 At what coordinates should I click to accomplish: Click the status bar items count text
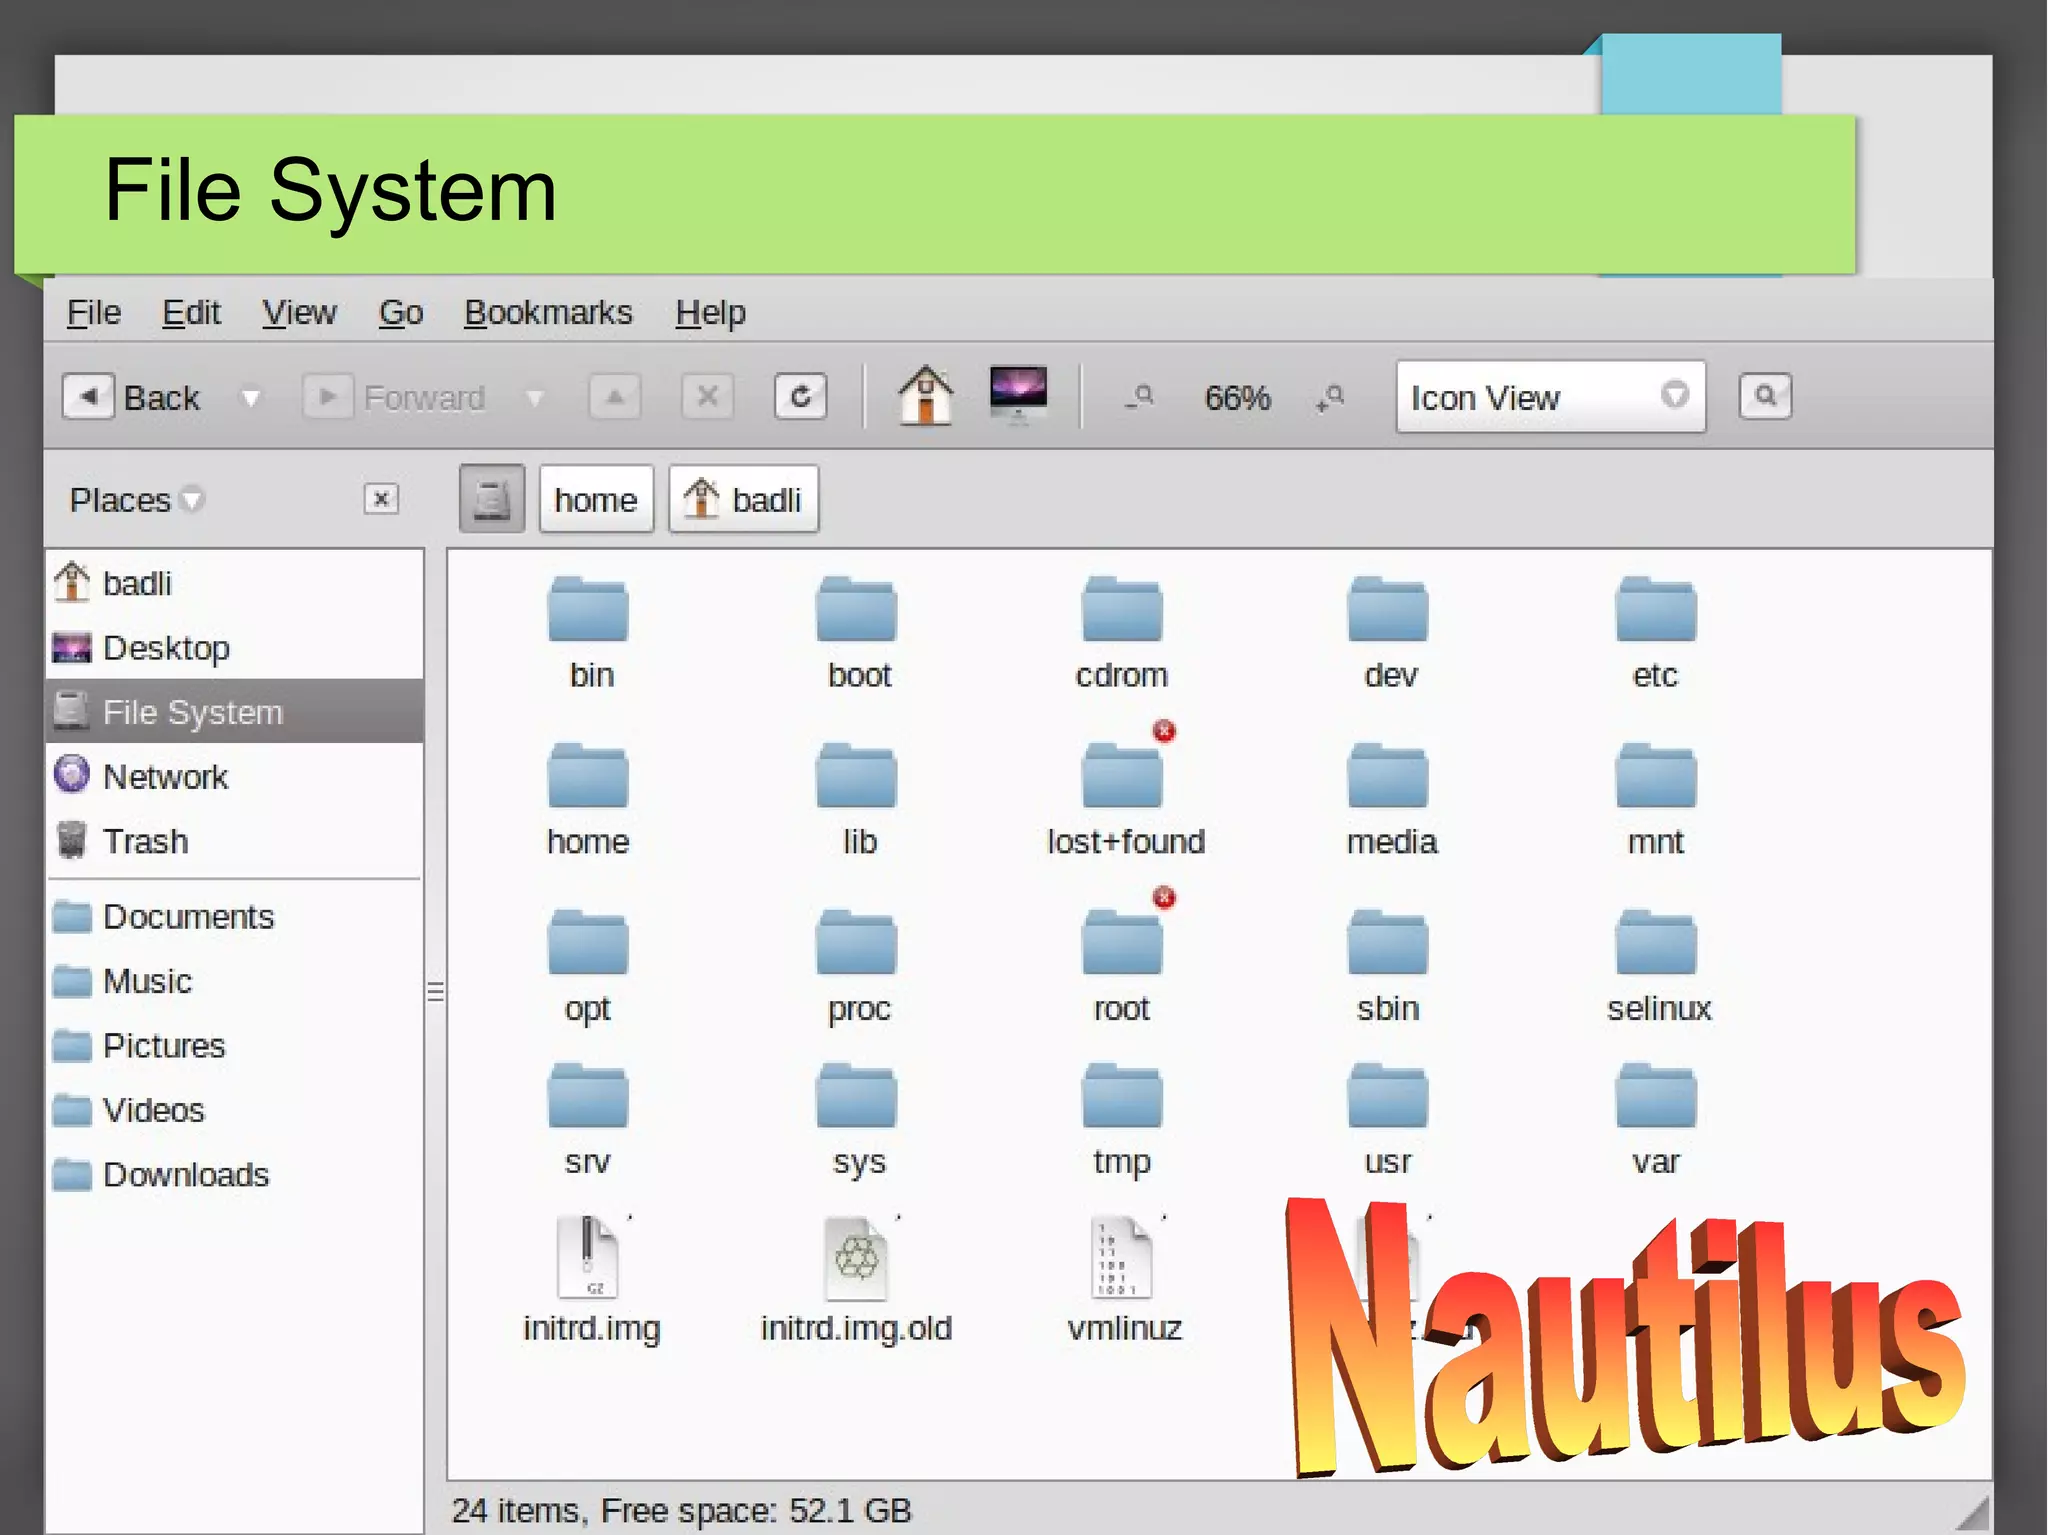pos(681,1510)
